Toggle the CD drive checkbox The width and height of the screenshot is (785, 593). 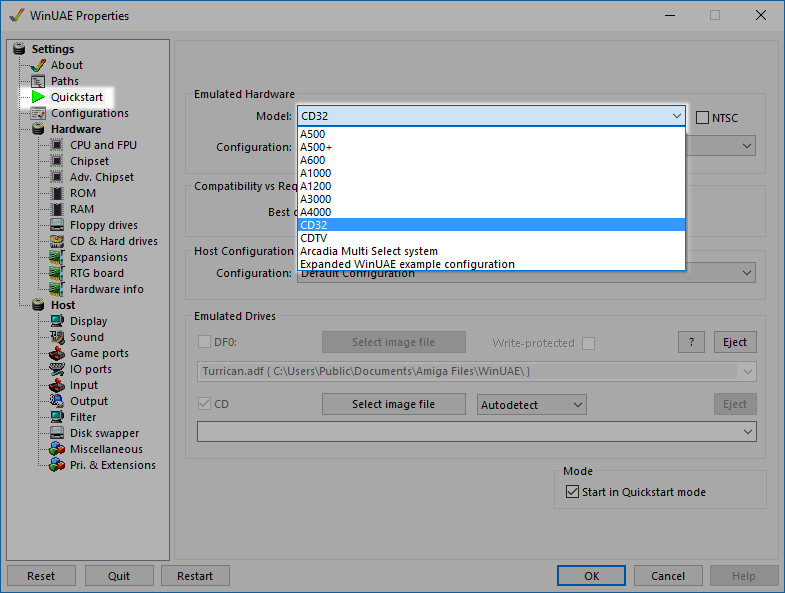click(205, 404)
